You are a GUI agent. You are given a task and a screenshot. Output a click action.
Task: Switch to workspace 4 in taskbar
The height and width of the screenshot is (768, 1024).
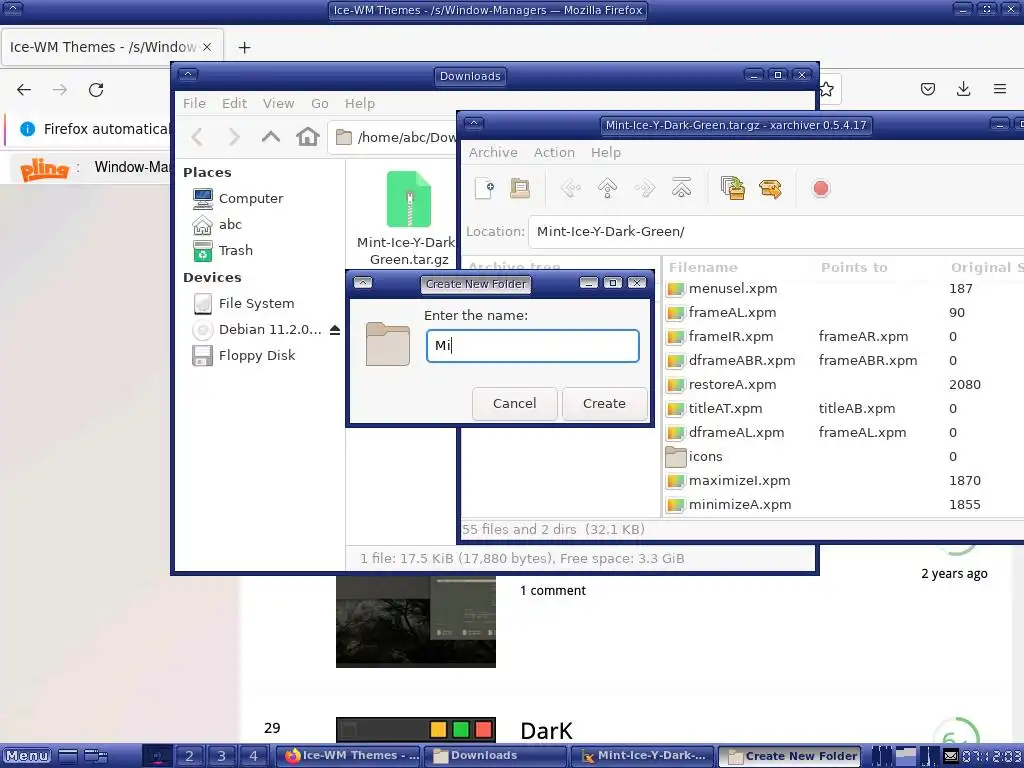coord(253,756)
